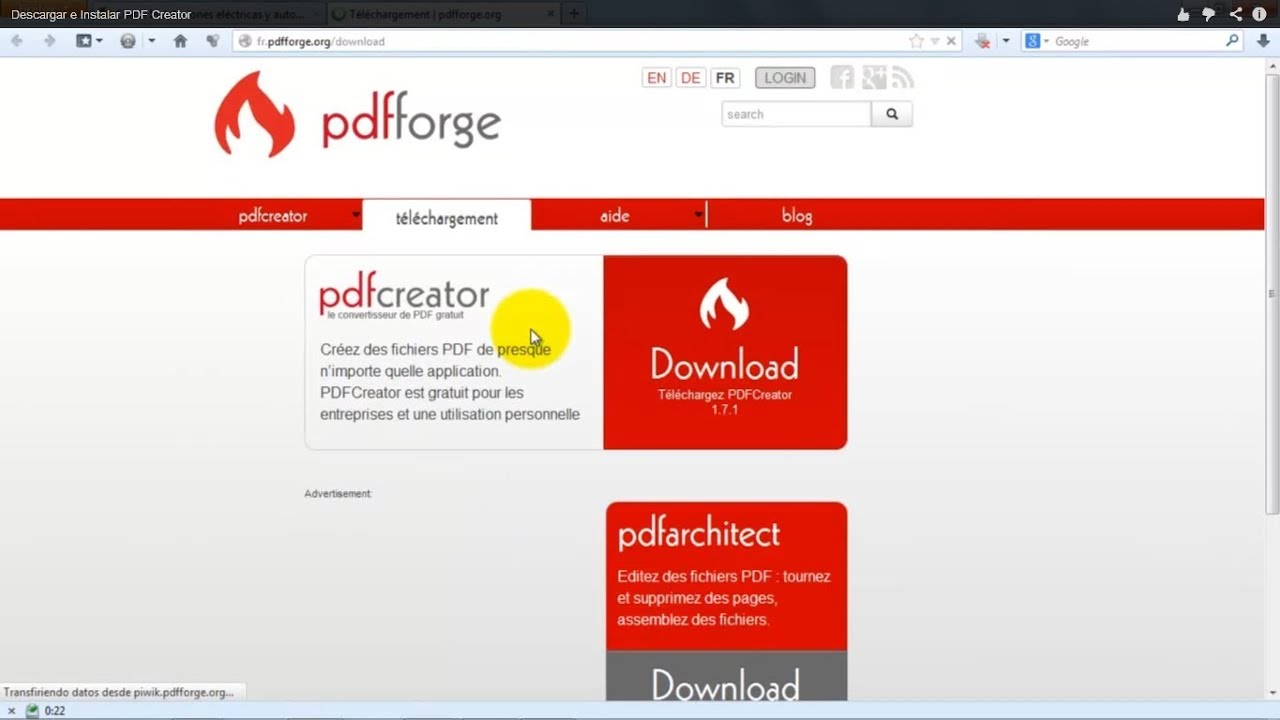1280x720 pixels.
Task: Click the browser forward arrow
Action: point(48,41)
